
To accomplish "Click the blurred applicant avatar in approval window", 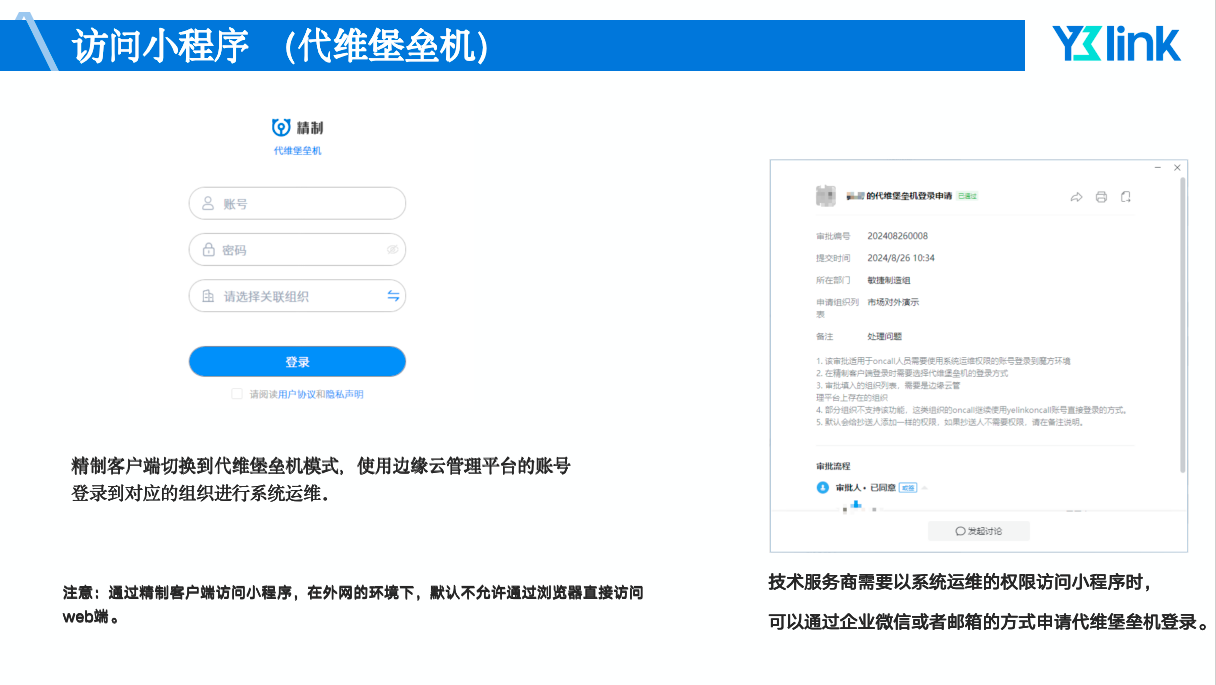I will (x=826, y=196).
